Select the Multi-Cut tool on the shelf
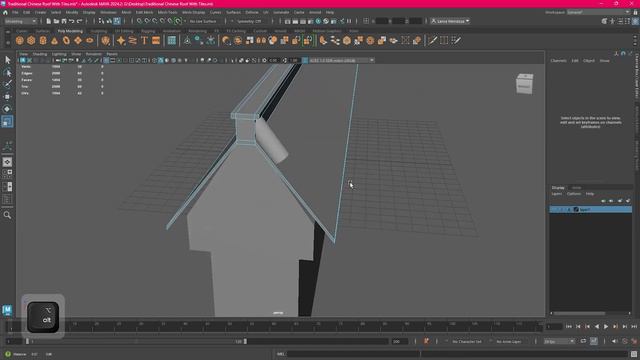 (x=432, y=40)
